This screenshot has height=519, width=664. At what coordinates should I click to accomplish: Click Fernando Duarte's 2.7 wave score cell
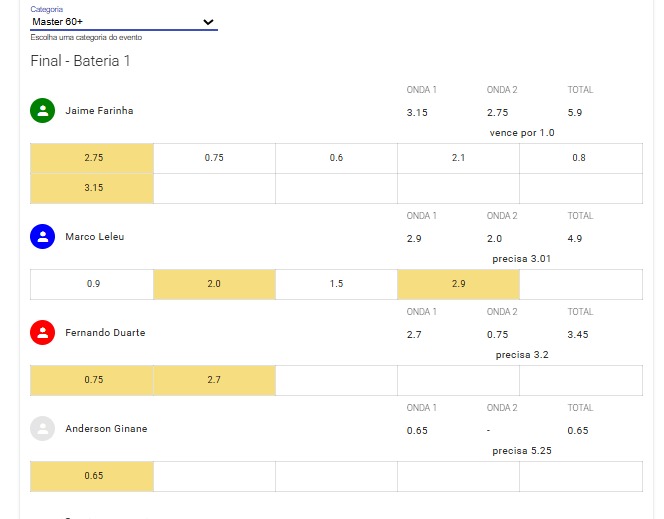tap(214, 380)
